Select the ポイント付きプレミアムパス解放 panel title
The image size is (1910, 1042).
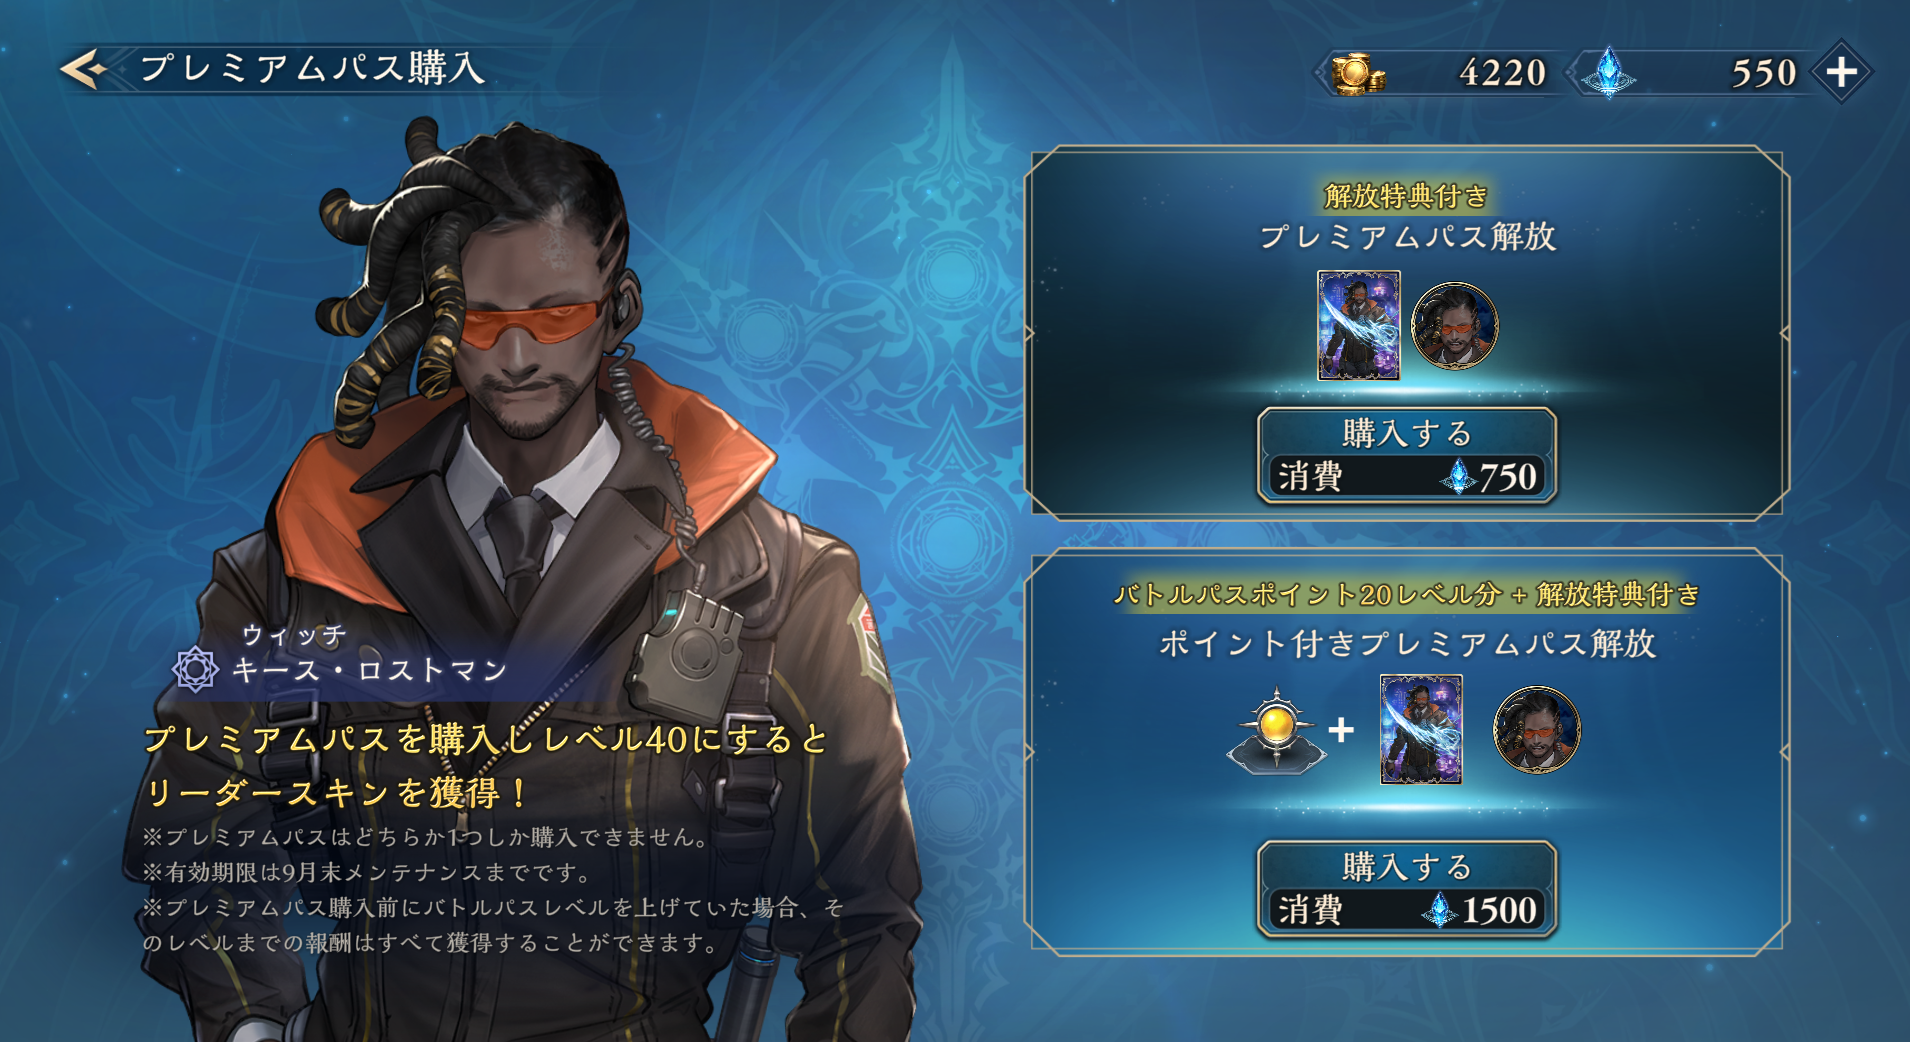click(x=1407, y=643)
